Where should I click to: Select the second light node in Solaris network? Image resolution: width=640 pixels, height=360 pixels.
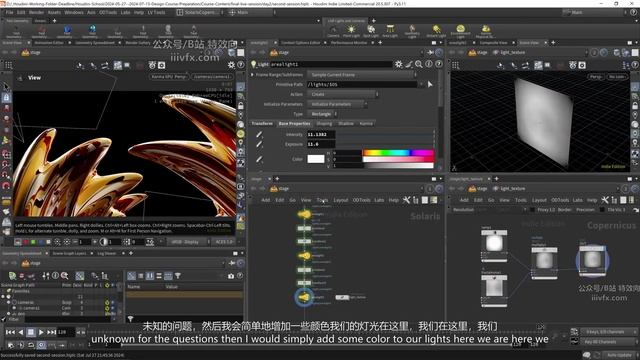click(x=304, y=256)
